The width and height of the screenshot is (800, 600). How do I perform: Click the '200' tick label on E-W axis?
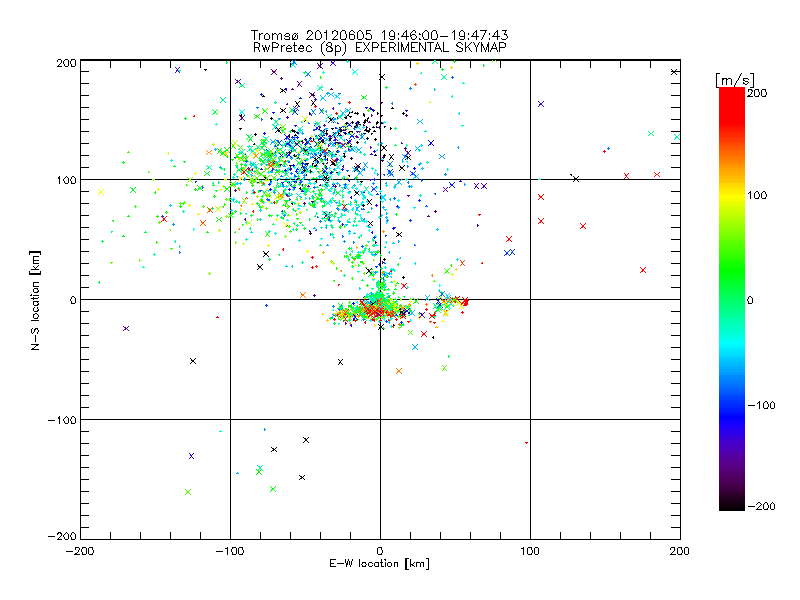[680, 551]
